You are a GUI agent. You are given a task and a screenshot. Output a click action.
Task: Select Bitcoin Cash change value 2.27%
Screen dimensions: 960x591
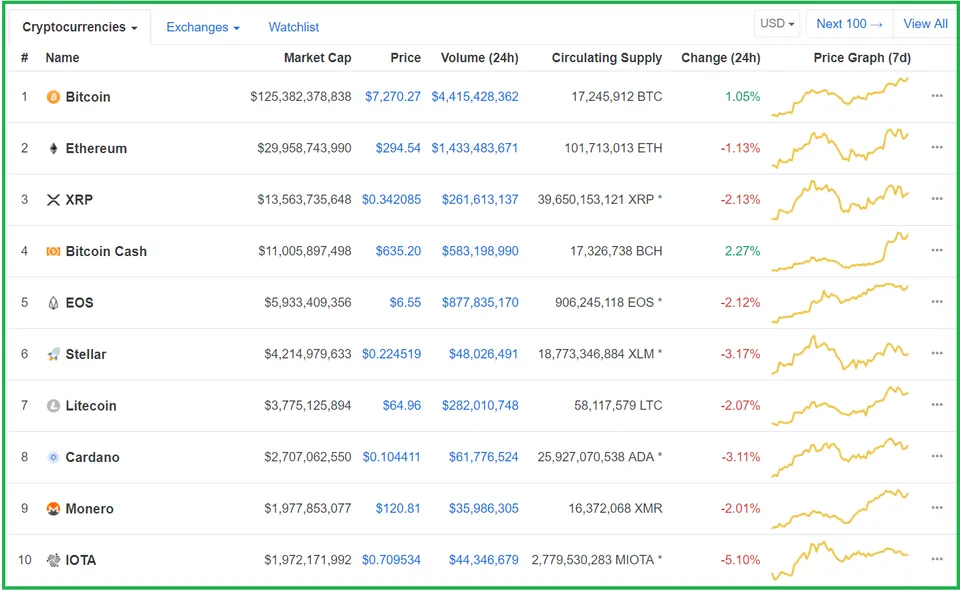[742, 250]
